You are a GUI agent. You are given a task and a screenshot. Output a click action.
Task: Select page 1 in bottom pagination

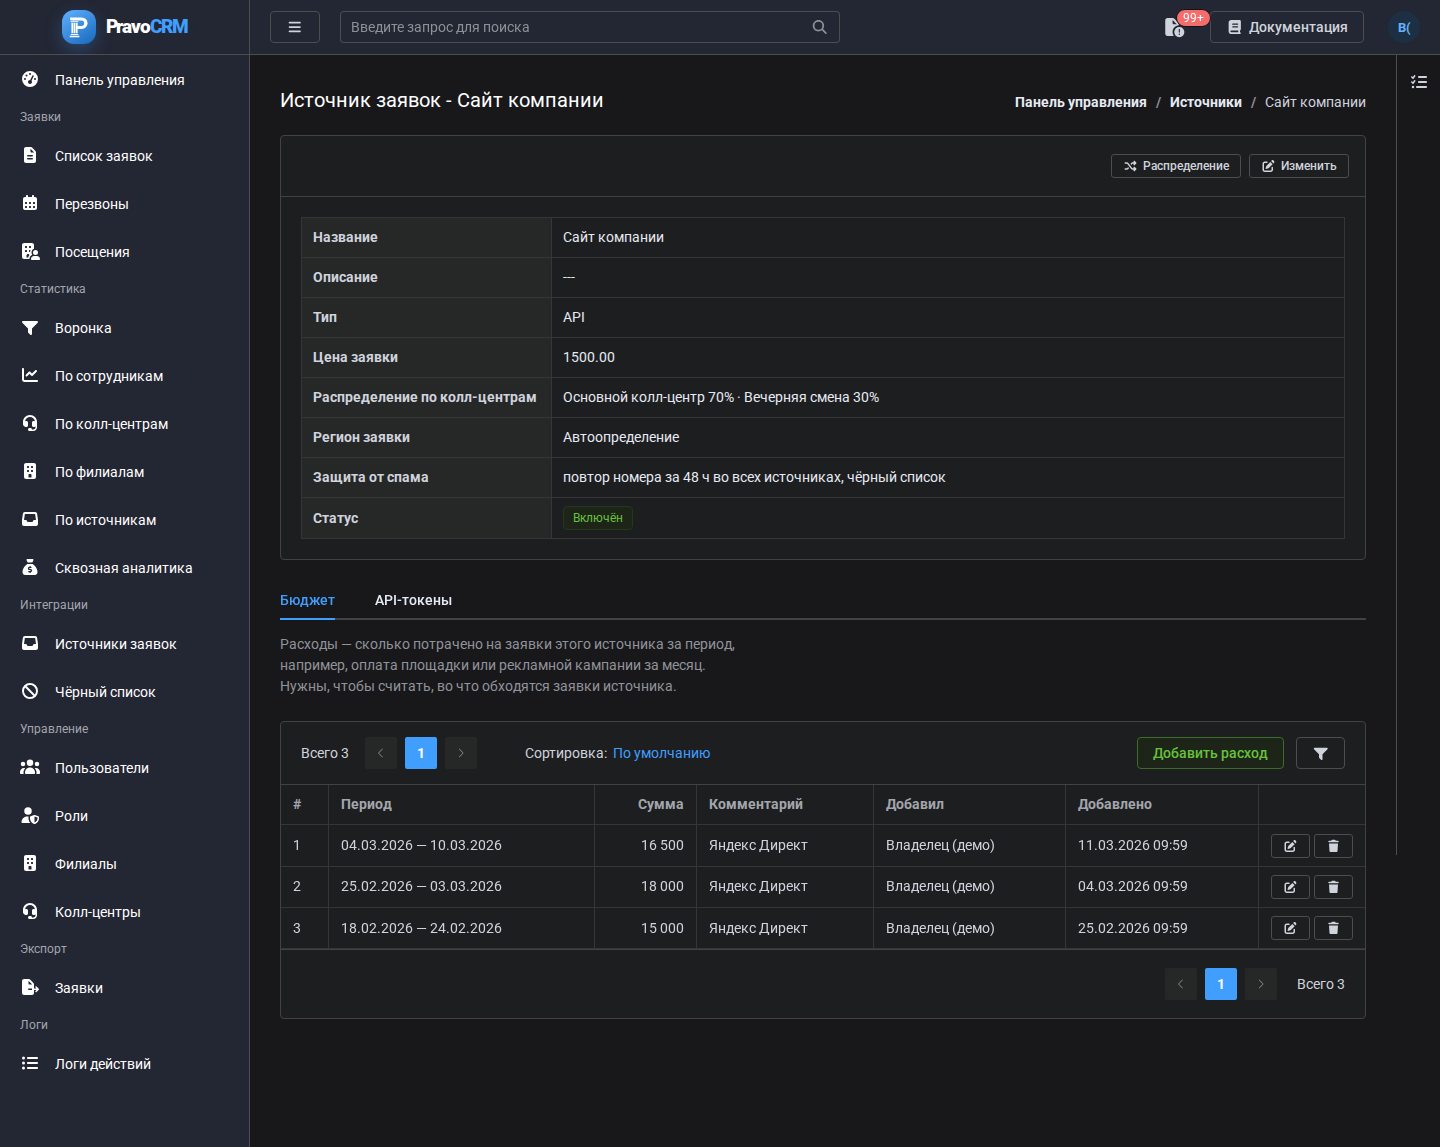point(1221,984)
